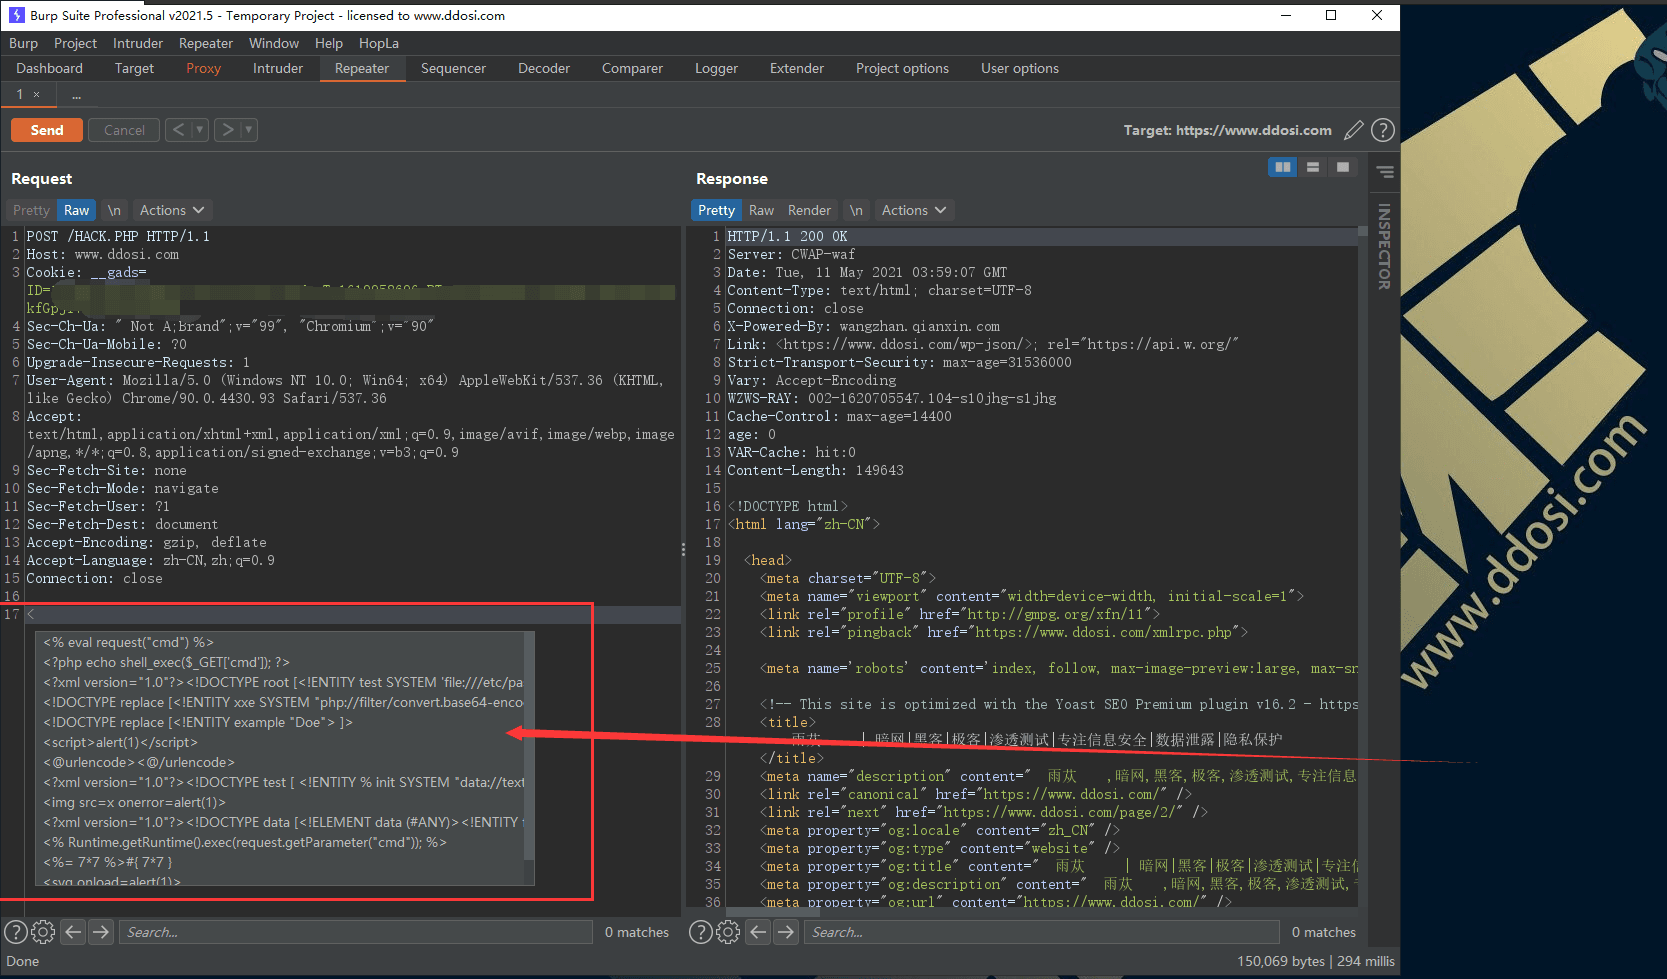
Task: Switch to side-by-side layout view
Action: (x=1283, y=167)
